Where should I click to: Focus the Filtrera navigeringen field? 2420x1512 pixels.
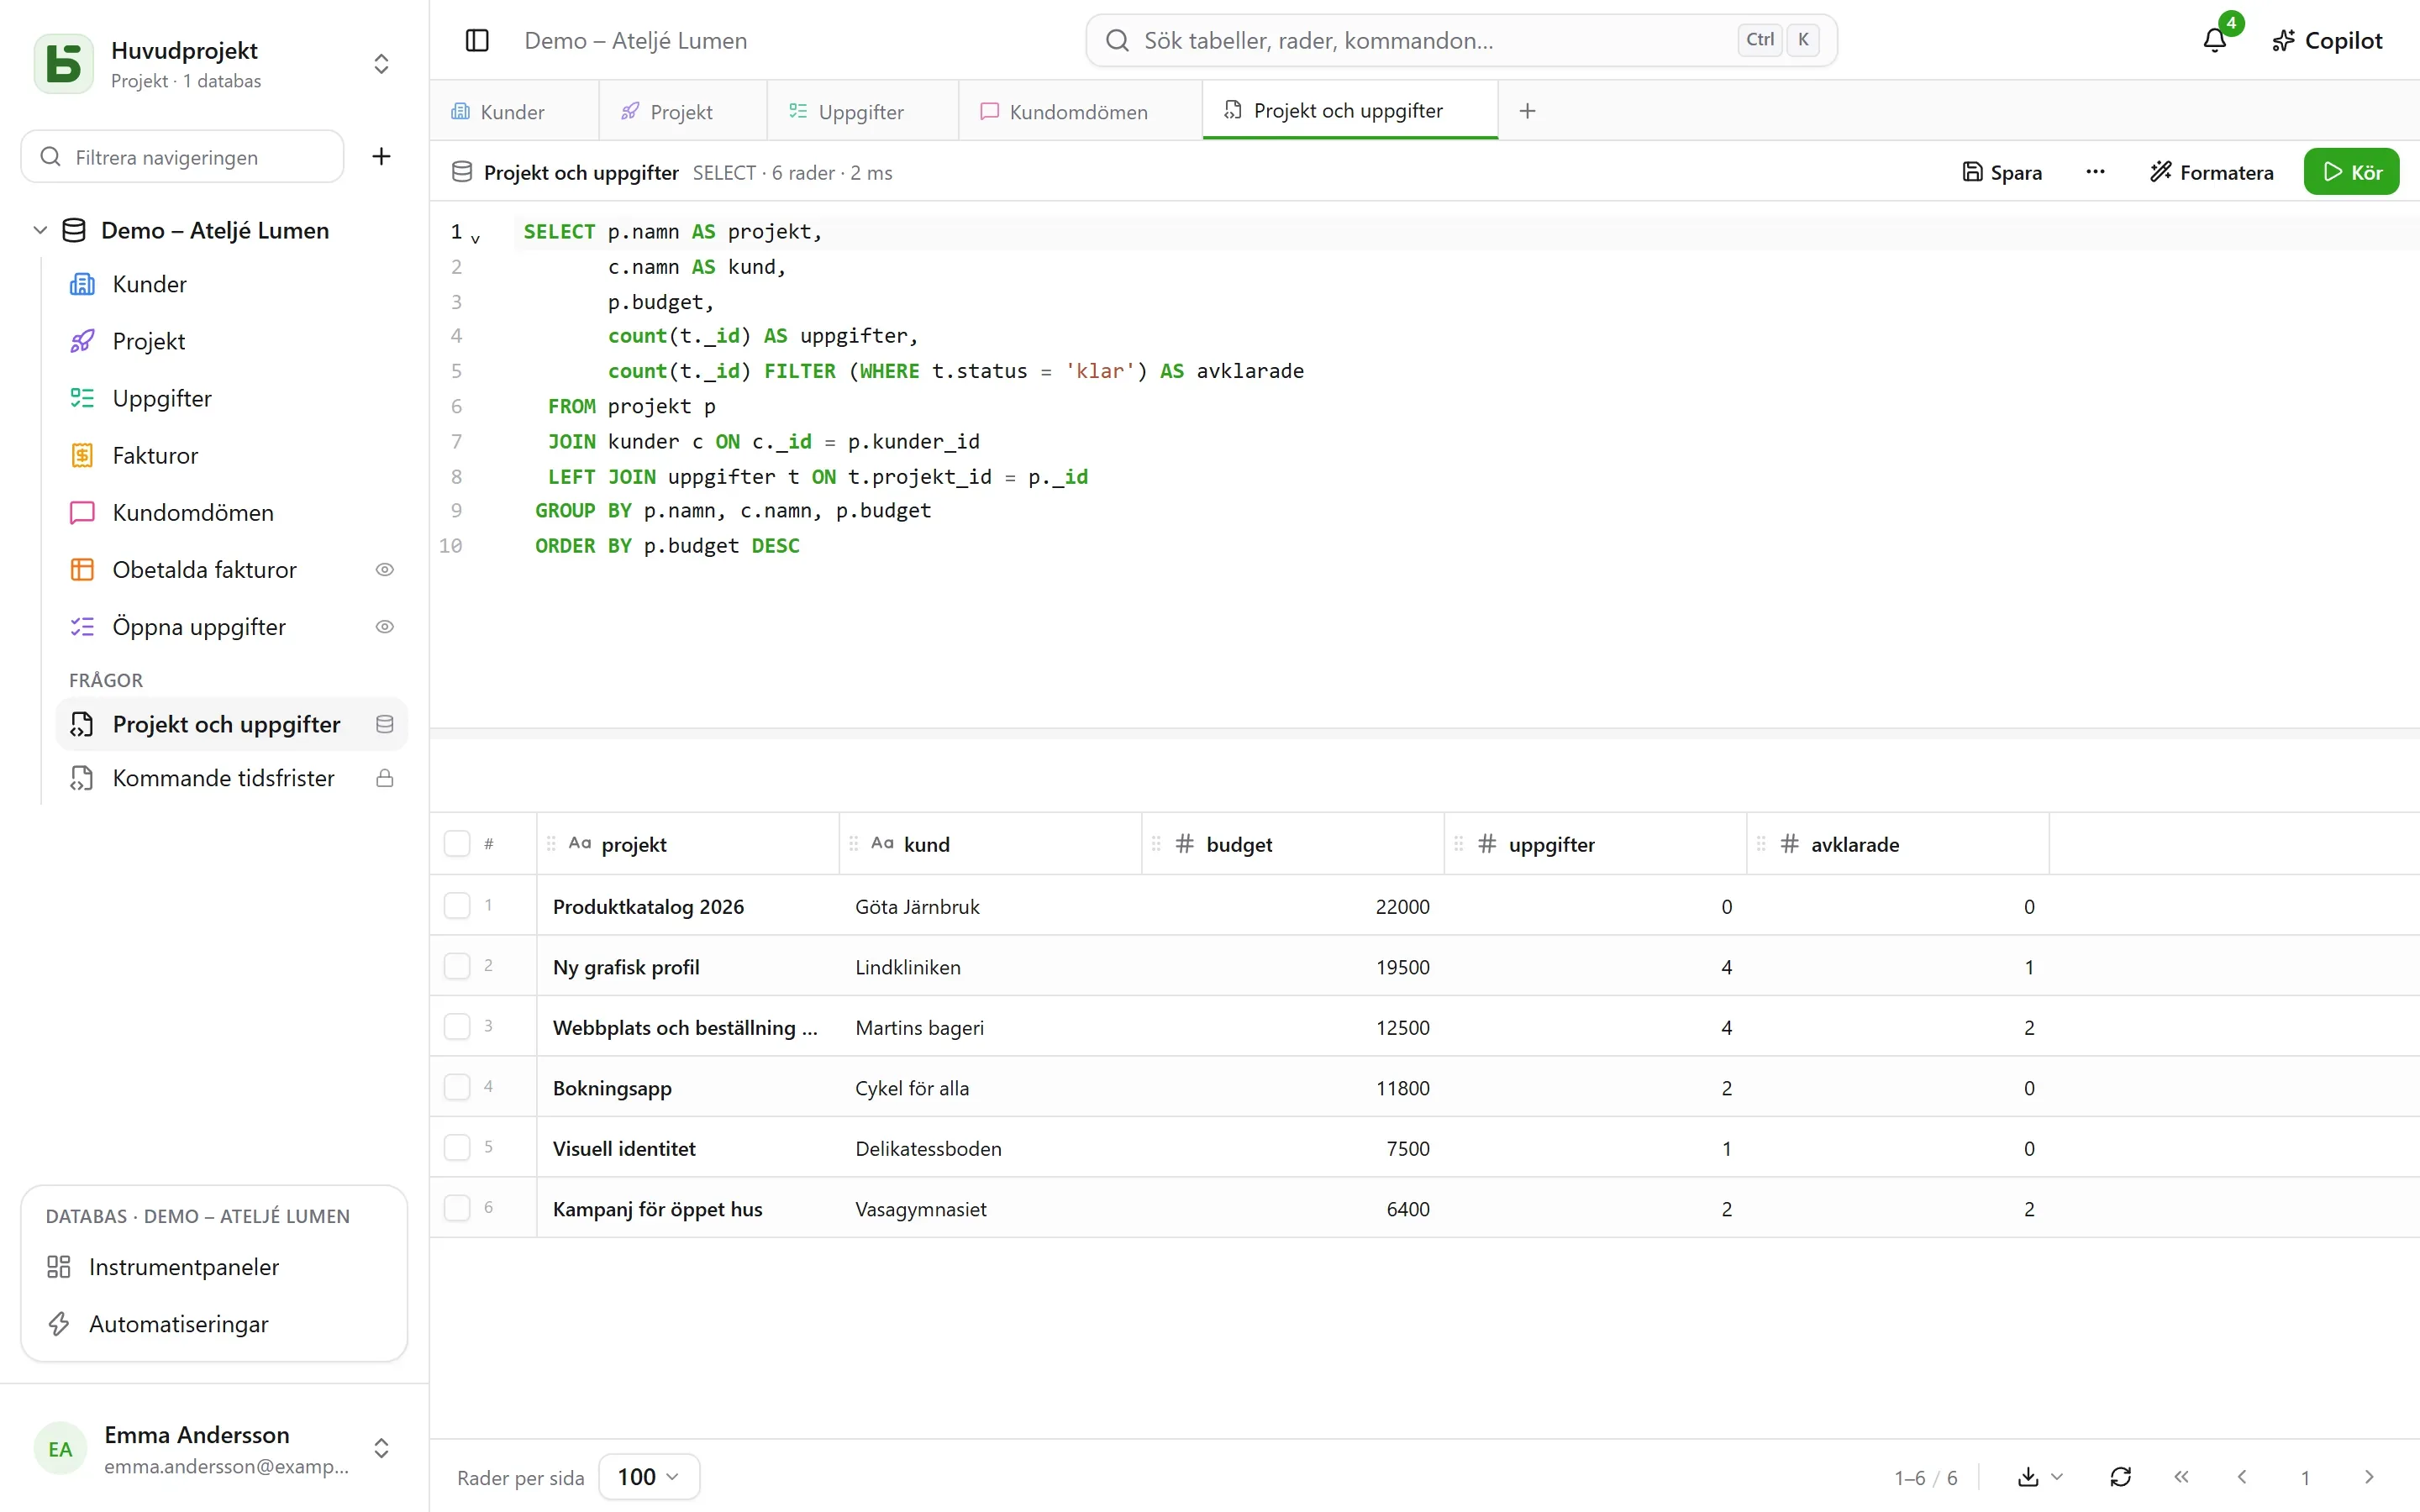pos(183,157)
